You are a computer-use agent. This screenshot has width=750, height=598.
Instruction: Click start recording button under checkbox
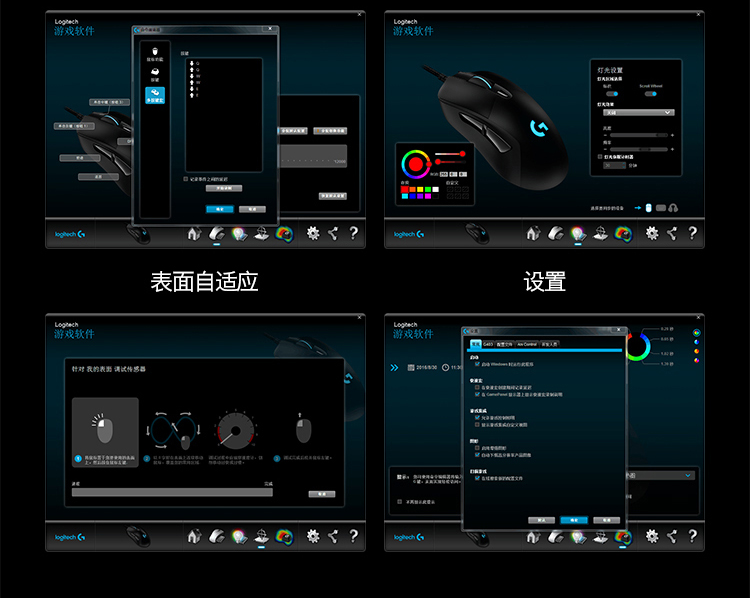pos(224,188)
